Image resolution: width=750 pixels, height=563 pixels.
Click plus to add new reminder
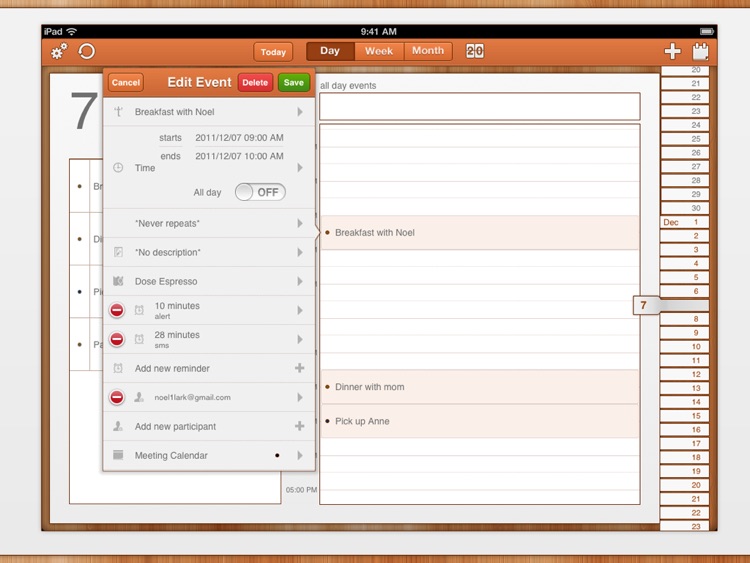299,368
